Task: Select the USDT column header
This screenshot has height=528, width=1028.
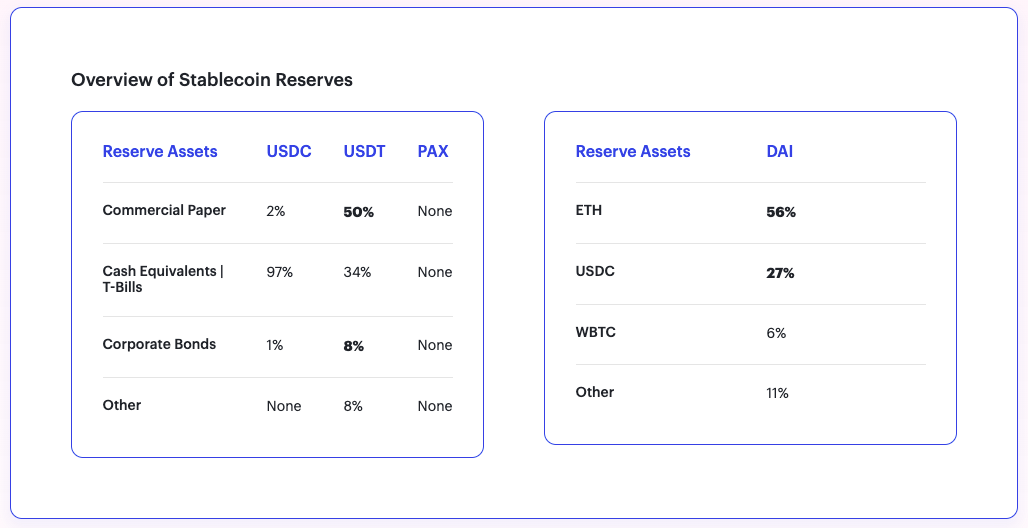Action: [364, 152]
